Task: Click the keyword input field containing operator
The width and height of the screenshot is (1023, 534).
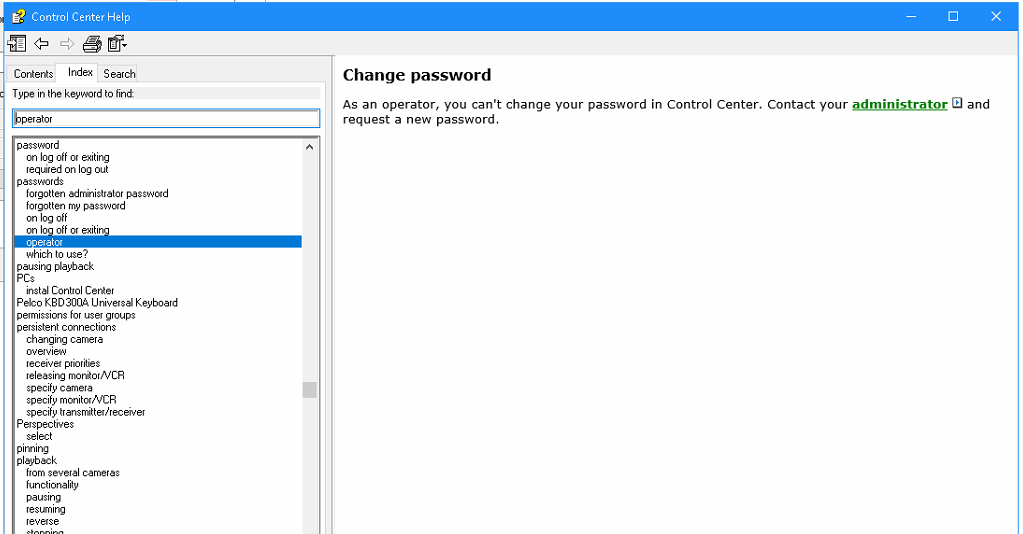Action: coord(166,118)
